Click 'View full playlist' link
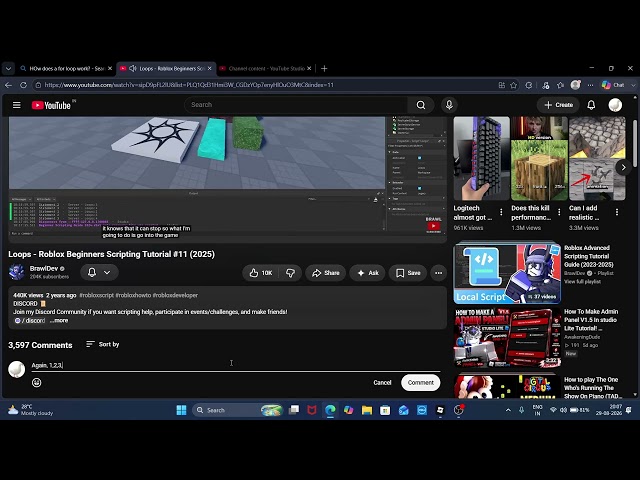The height and width of the screenshot is (480, 640). pyautogui.click(x=582, y=282)
